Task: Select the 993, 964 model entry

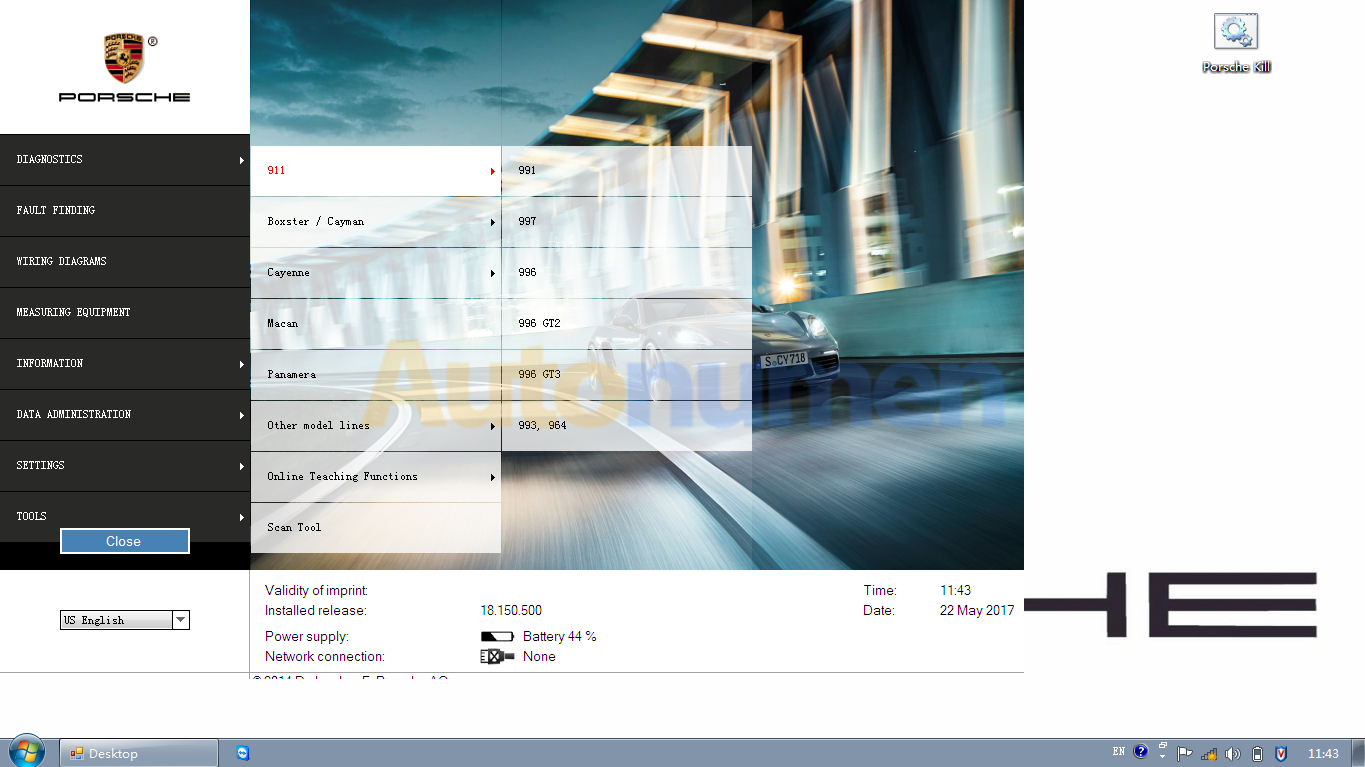Action: point(626,426)
